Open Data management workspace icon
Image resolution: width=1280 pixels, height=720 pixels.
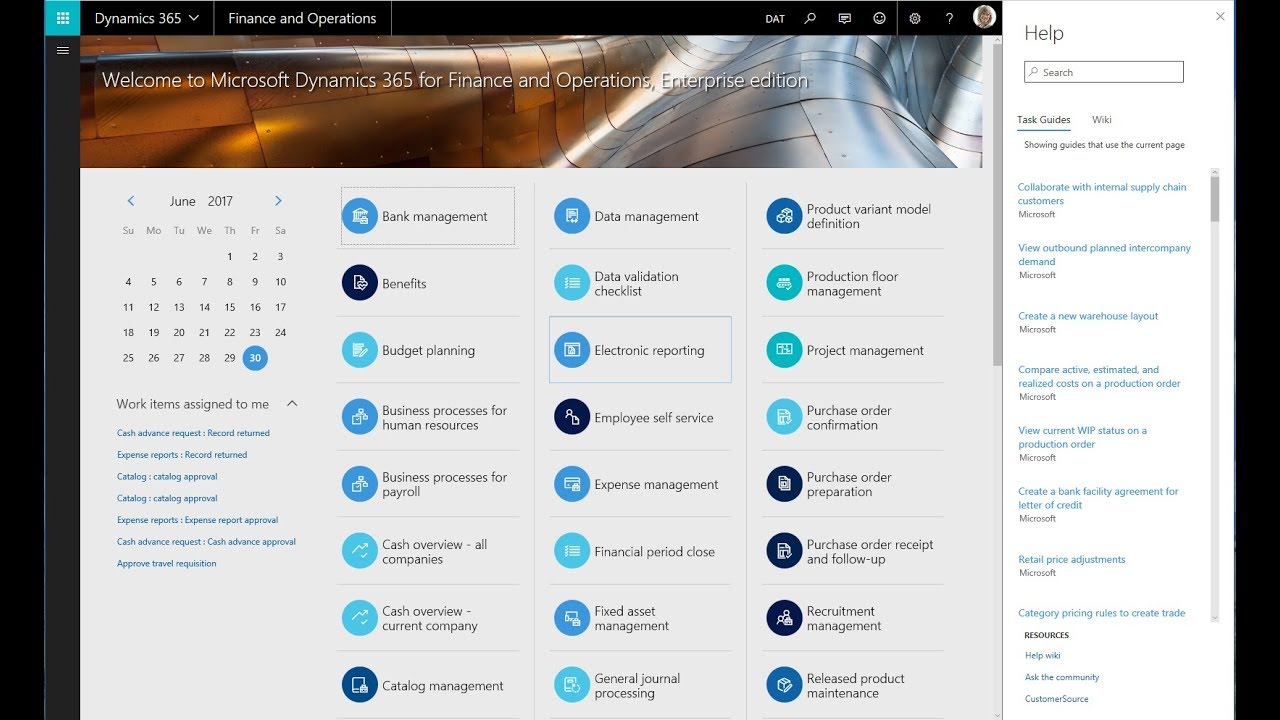point(572,216)
